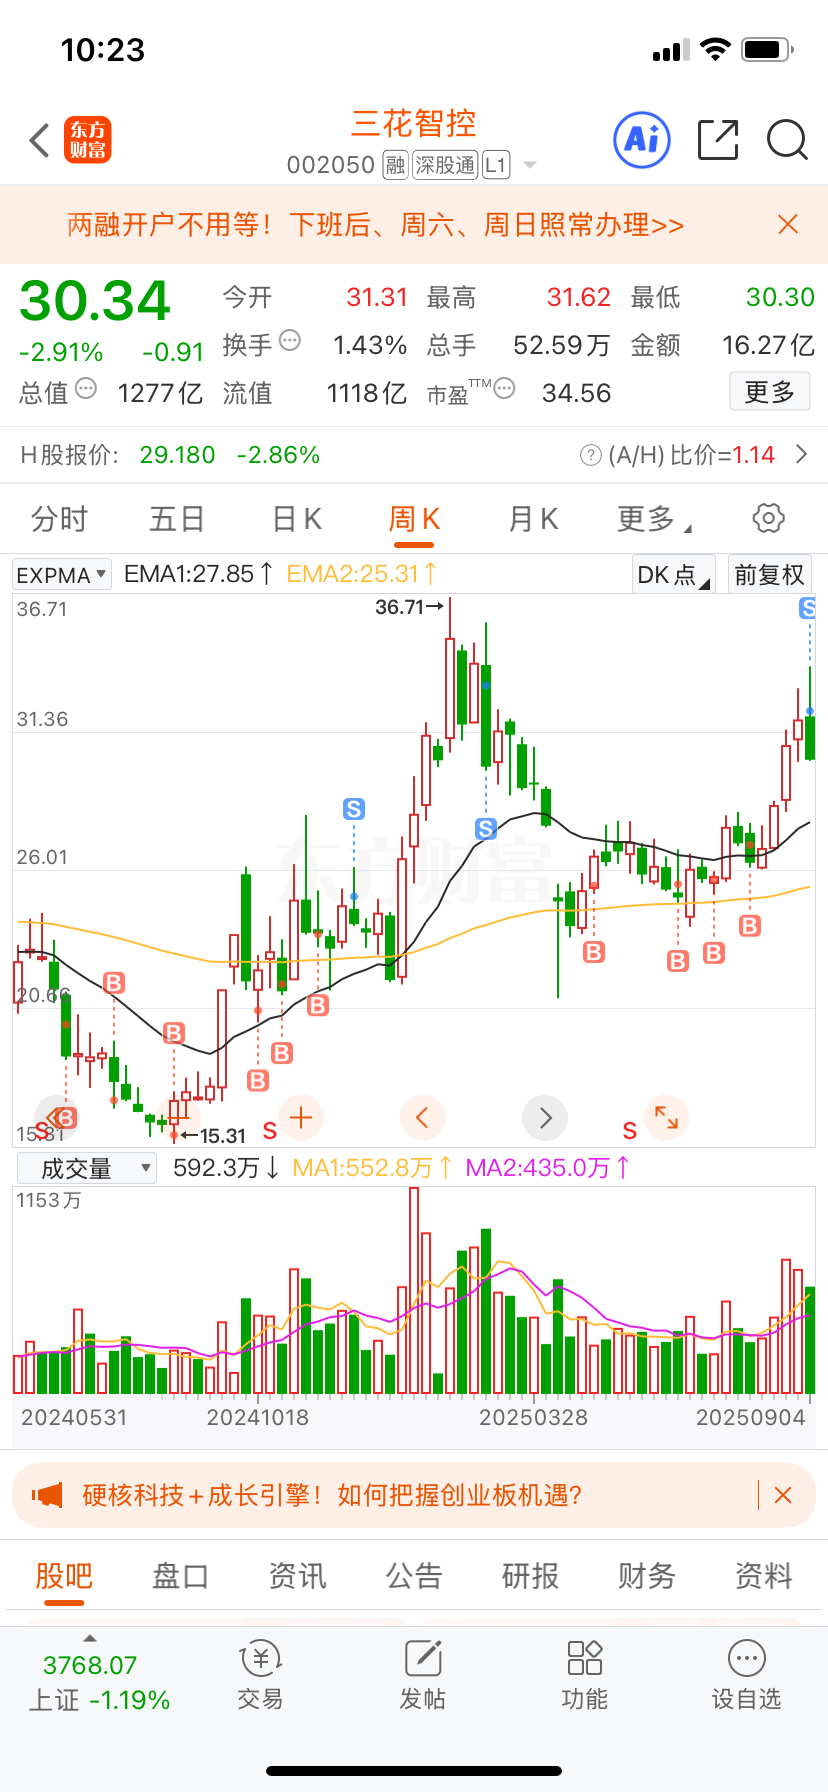Screen dimensions: 828x1792
Task: Tap the MA1:552.8万 volume text
Action: [x=372, y=1168]
